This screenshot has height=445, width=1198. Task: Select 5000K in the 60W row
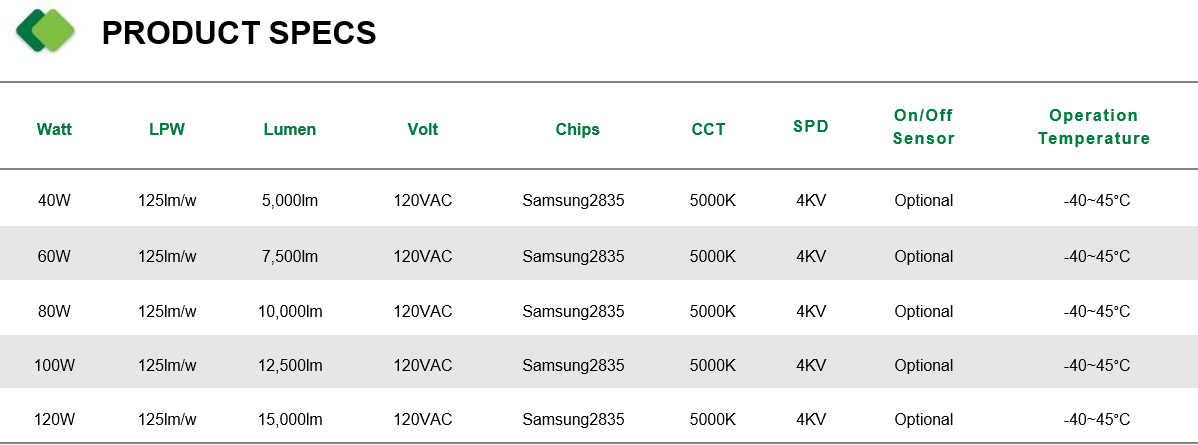[713, 257]
